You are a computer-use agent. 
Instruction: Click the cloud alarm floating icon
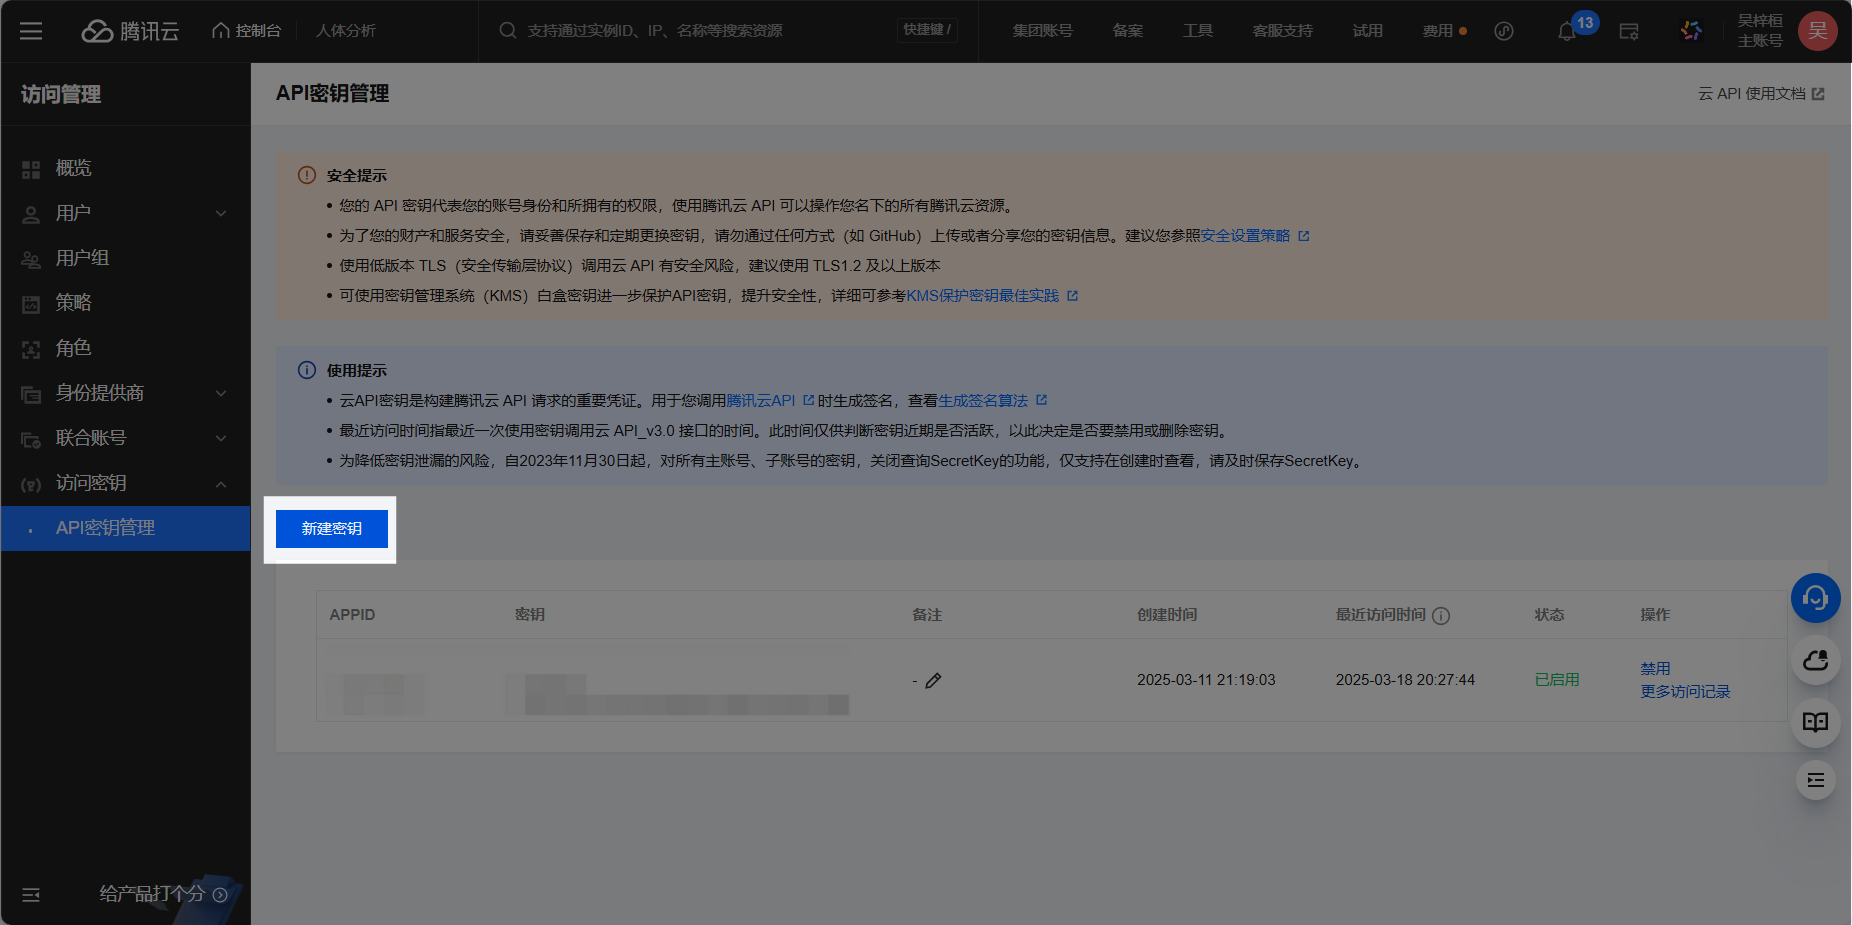click(x=1815, y=660)
